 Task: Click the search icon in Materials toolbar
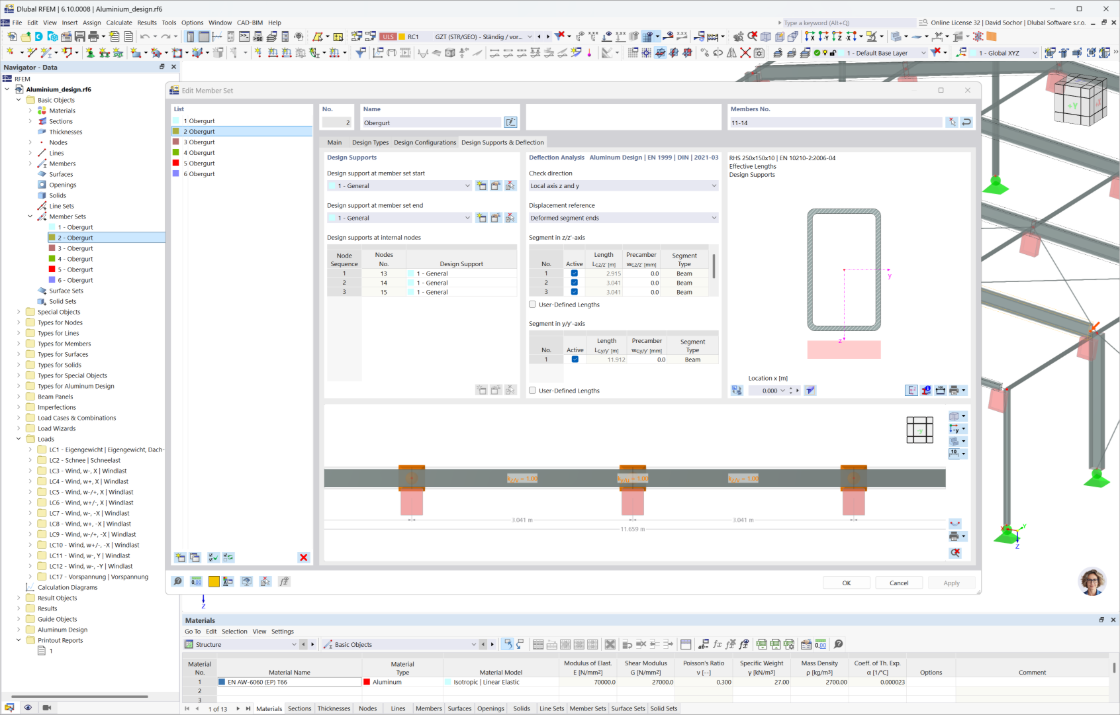pos(839,644)
